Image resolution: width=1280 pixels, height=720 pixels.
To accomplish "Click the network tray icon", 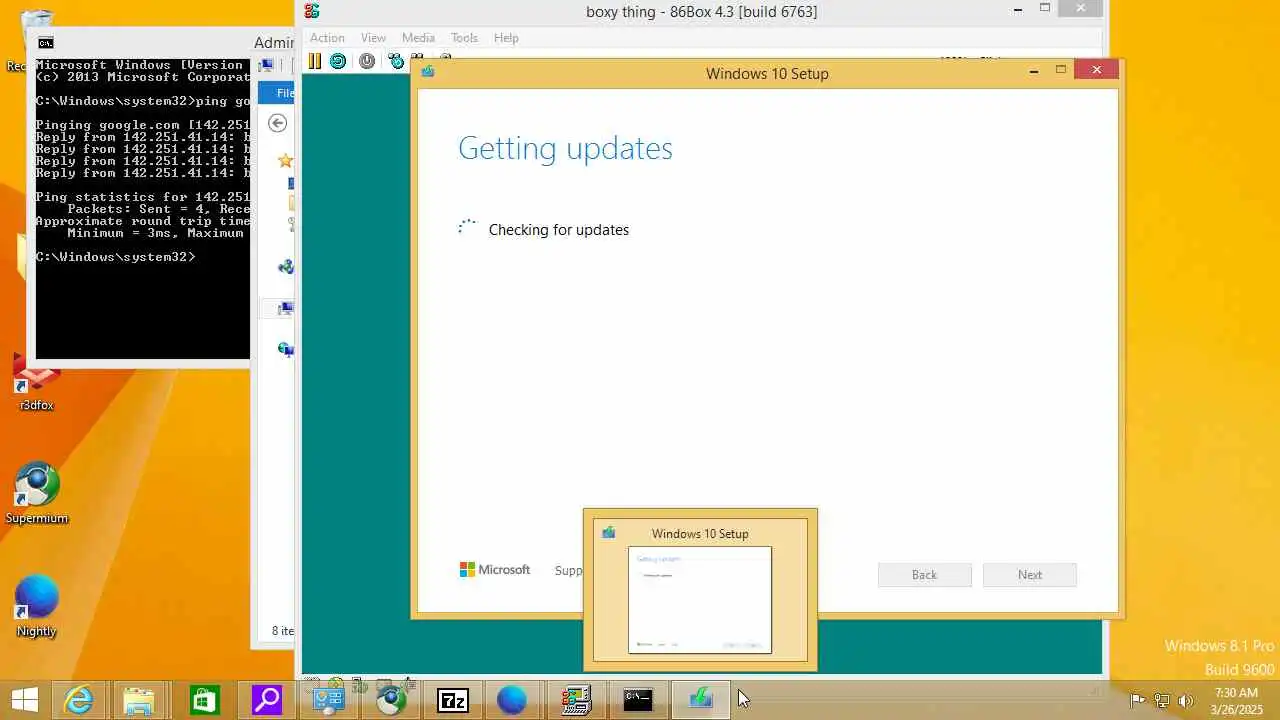I will click(x=1162, y=700).
